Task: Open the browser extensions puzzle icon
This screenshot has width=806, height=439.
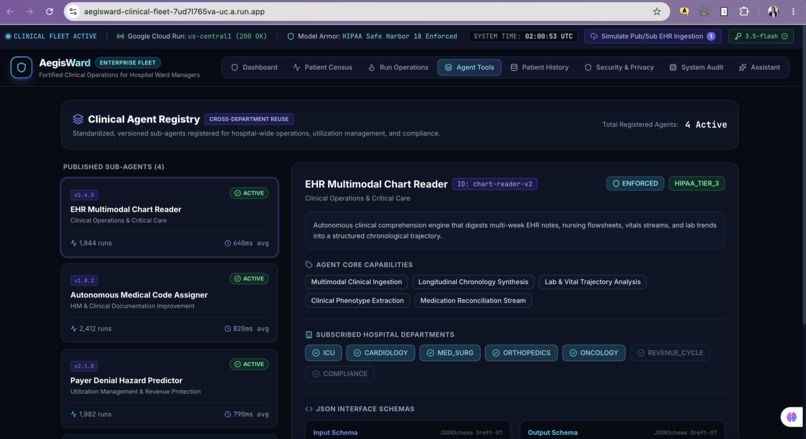Action: [x=743, y=11]
